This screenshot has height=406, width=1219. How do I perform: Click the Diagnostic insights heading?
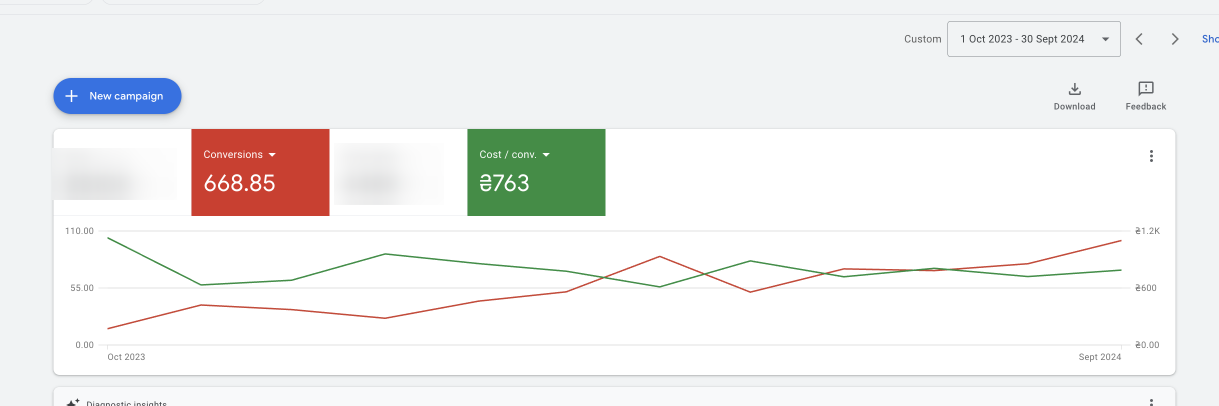[x=134, y=403]
